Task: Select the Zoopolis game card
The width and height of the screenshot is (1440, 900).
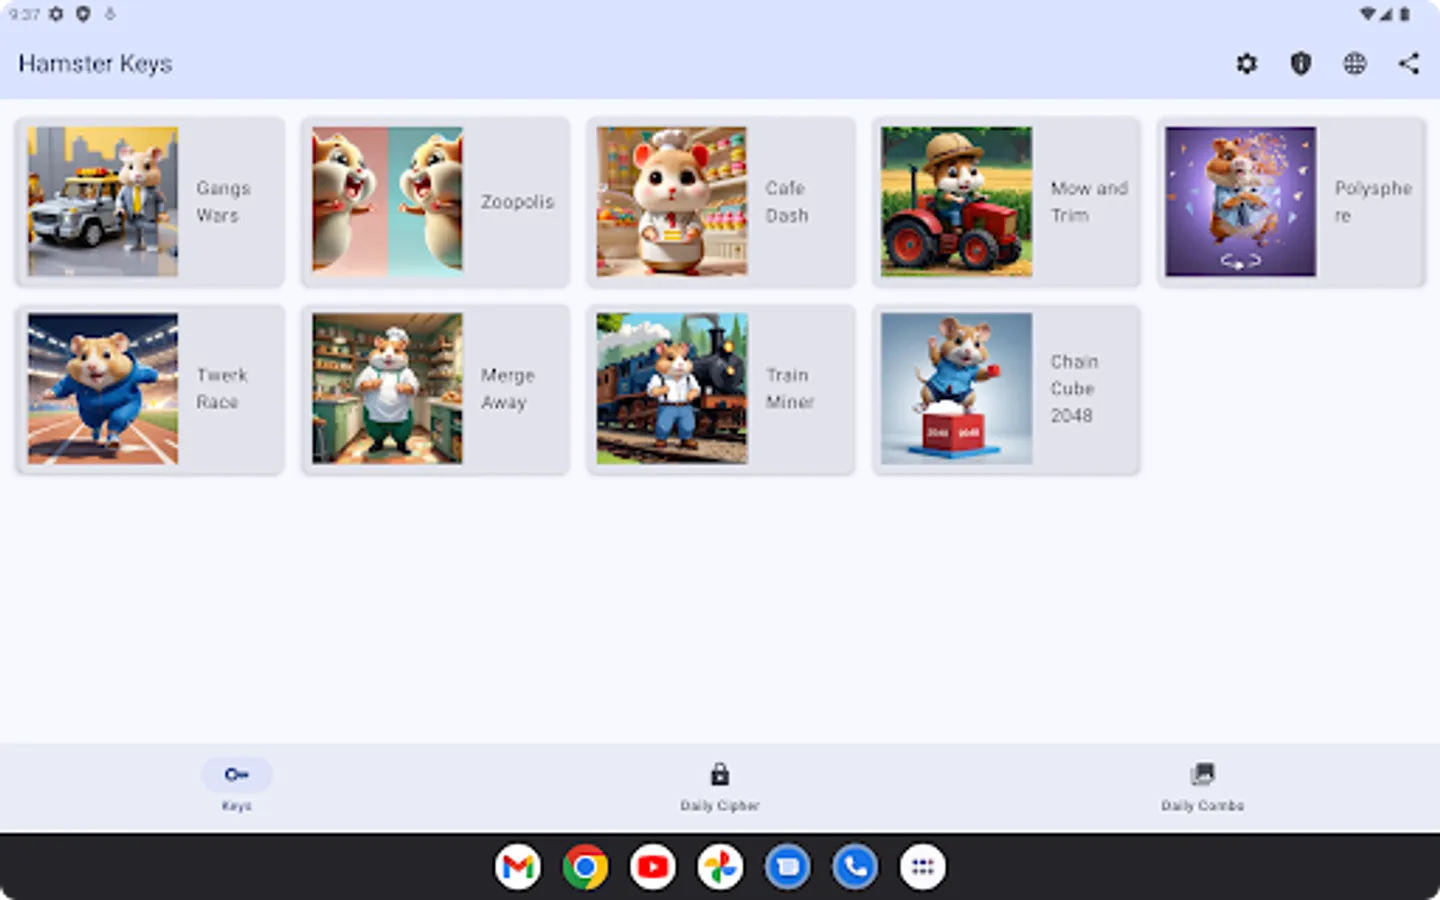Action: point(434,201)
